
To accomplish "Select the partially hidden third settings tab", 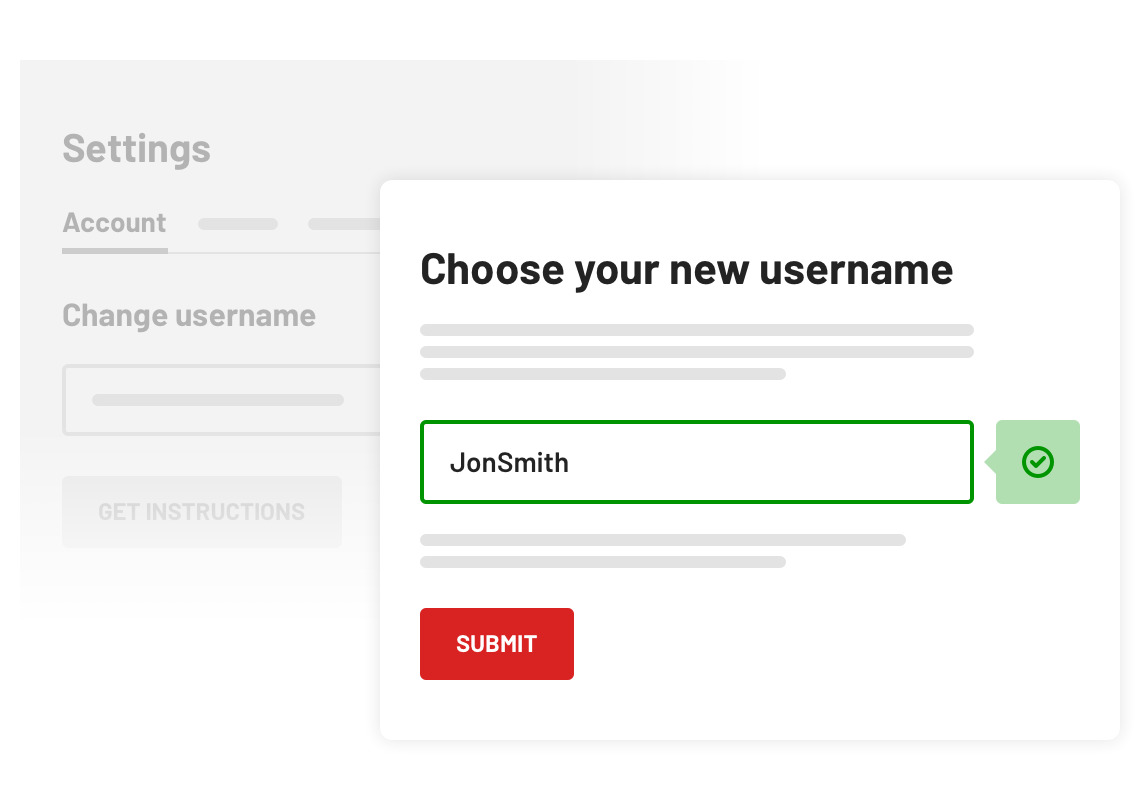I will coord(344,224).
